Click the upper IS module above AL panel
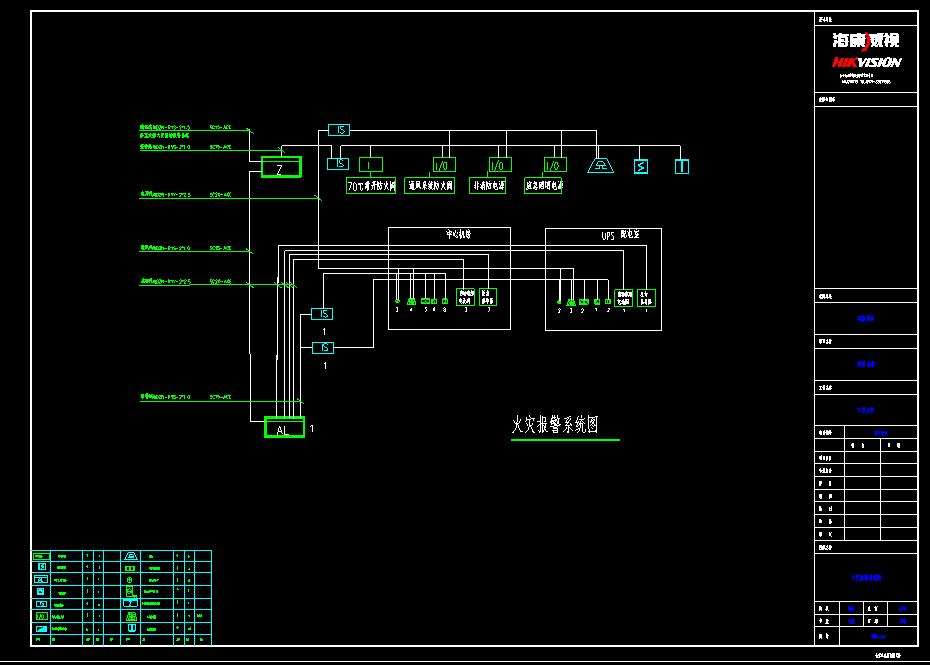 point(322,314)
